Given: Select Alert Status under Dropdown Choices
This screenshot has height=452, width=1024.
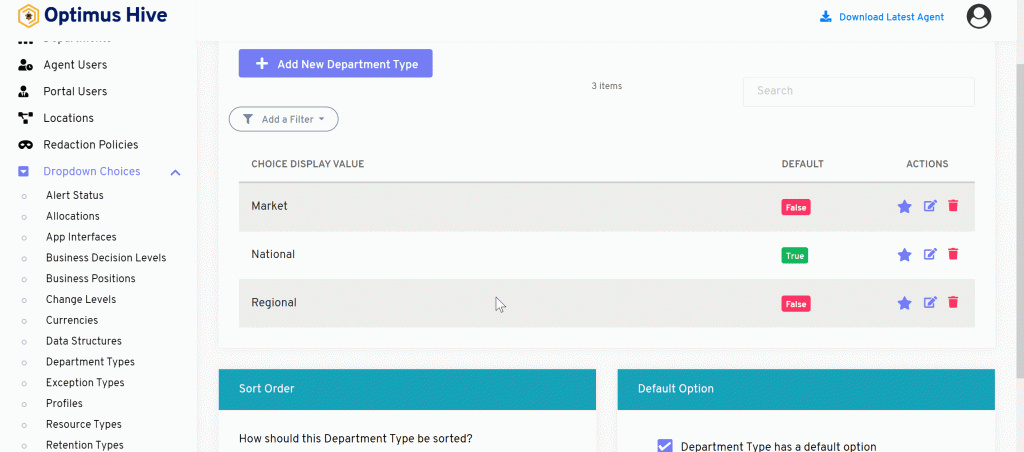Looking at the screenshot, I should (x=74, y=195).
